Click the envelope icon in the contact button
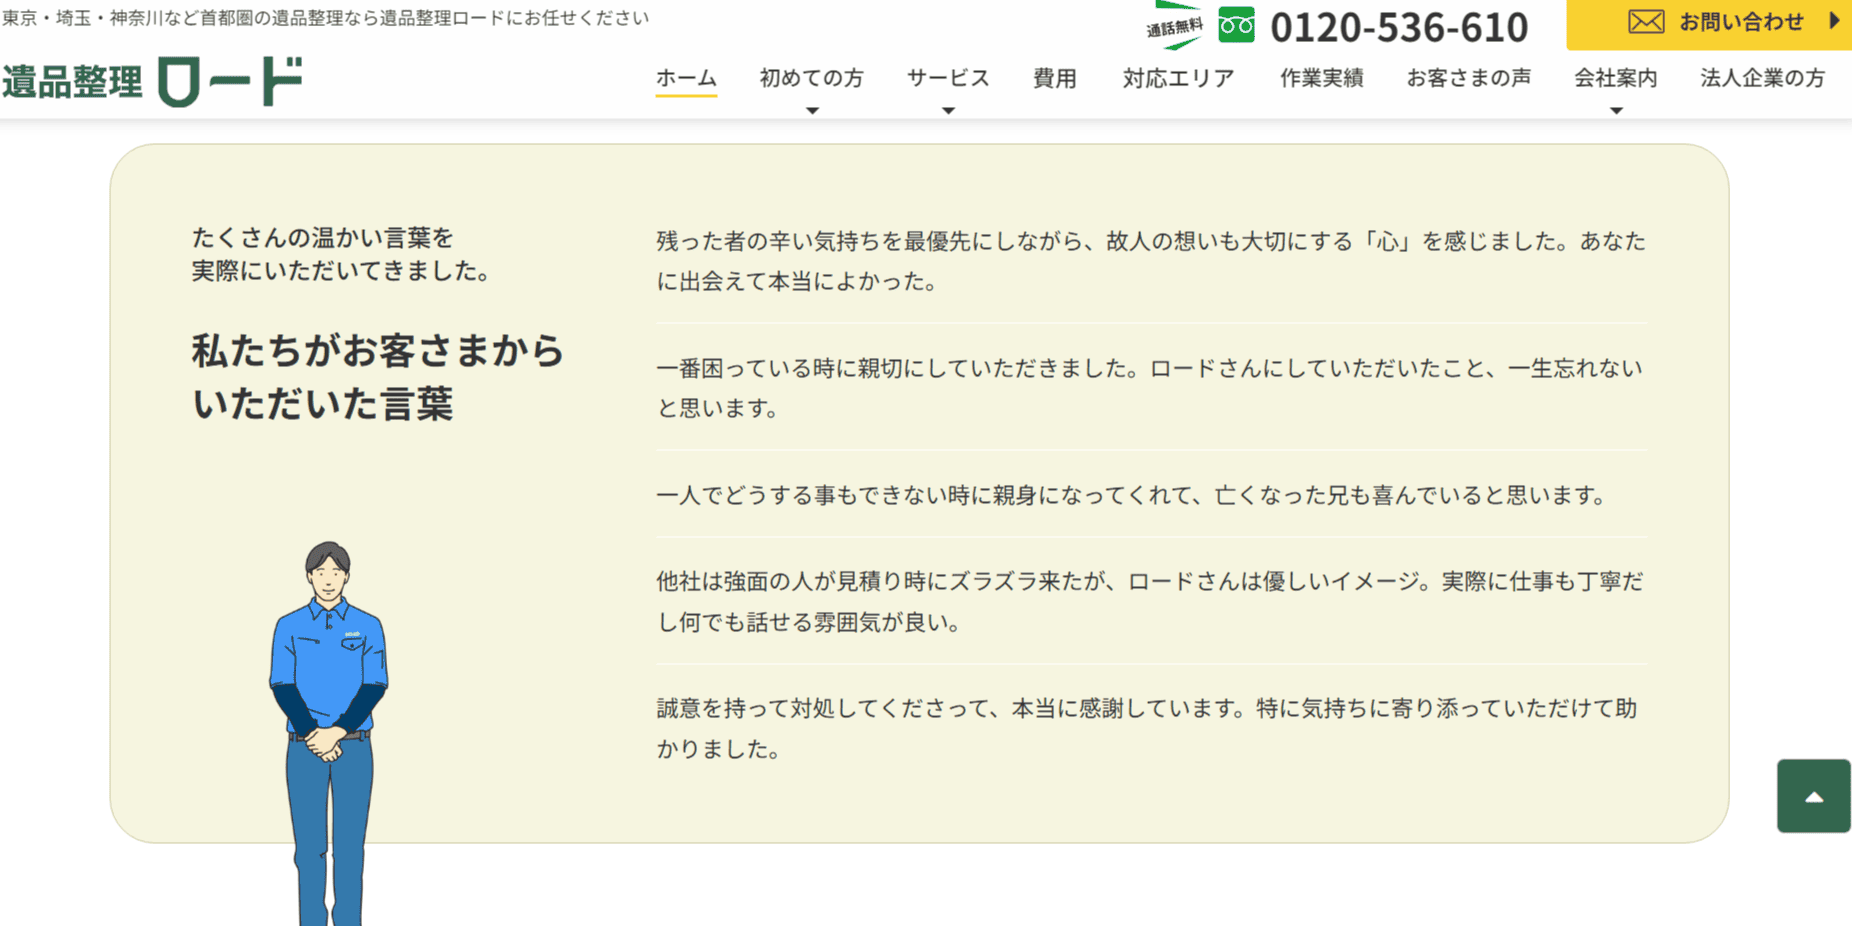The height and width of the screenshot is (926, 1852). [1645, 20]
